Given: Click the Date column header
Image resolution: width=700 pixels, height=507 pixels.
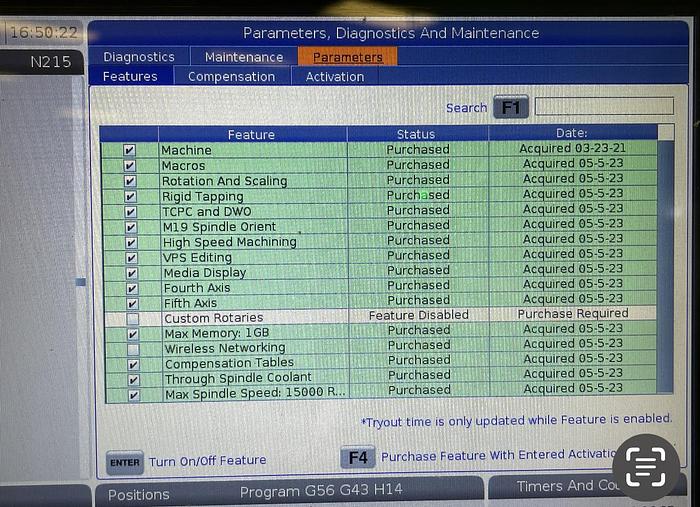Looking at the screenshot, I should pyautogui.click(x=572, y=133).
